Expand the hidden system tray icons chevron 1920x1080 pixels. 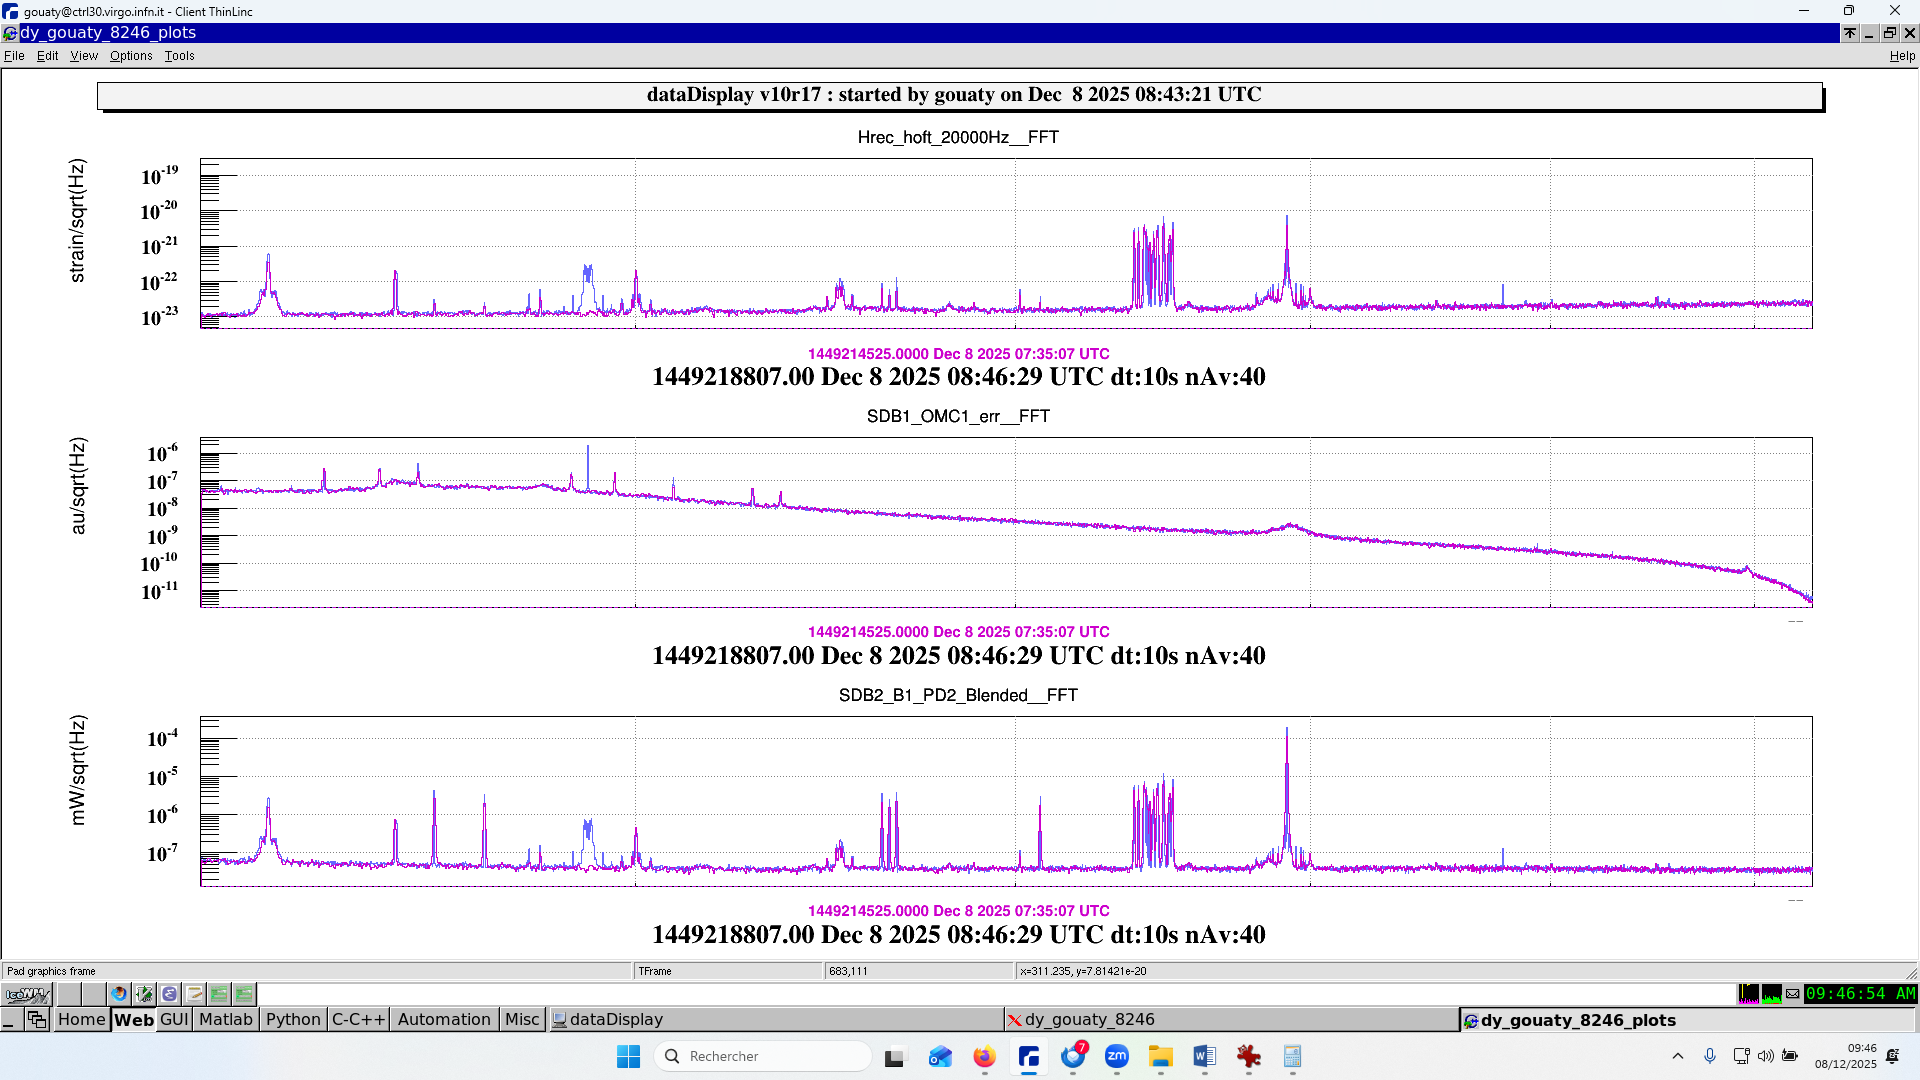1677,1056
